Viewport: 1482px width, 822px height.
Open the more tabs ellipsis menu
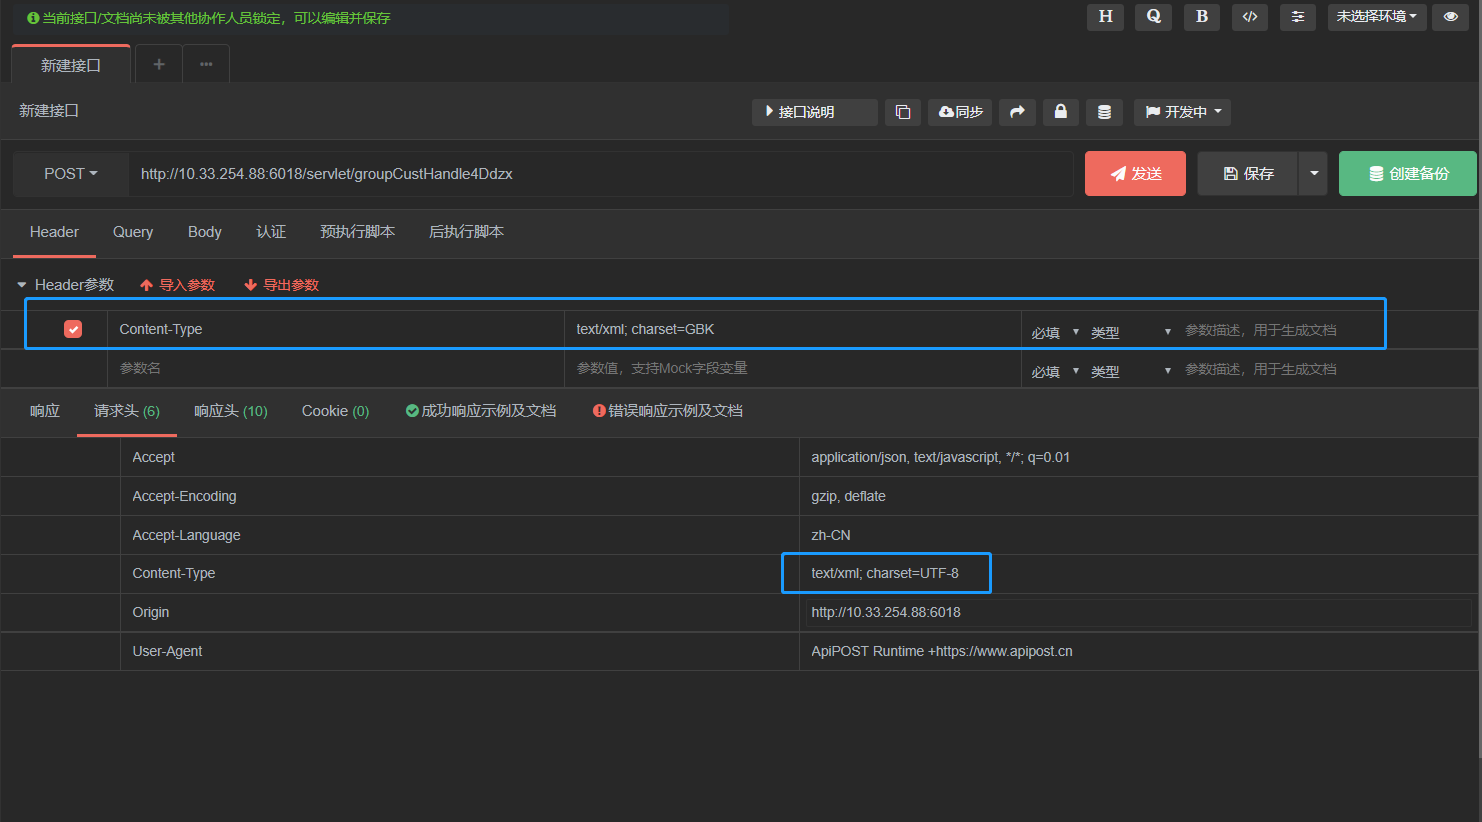tap(206, 64)
